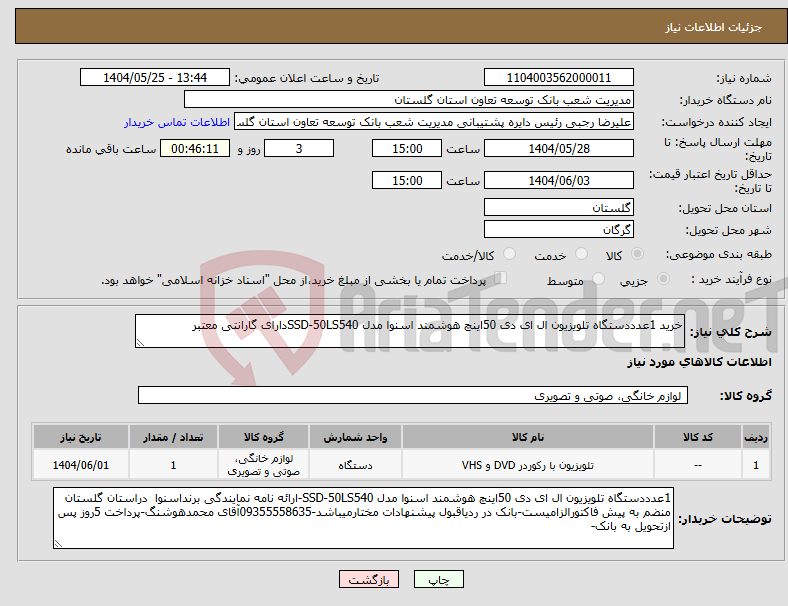788x606 pixels.
Task: Click the لوازم خانگی، صوتی و تصویری table cell
Action: point(263,465)
